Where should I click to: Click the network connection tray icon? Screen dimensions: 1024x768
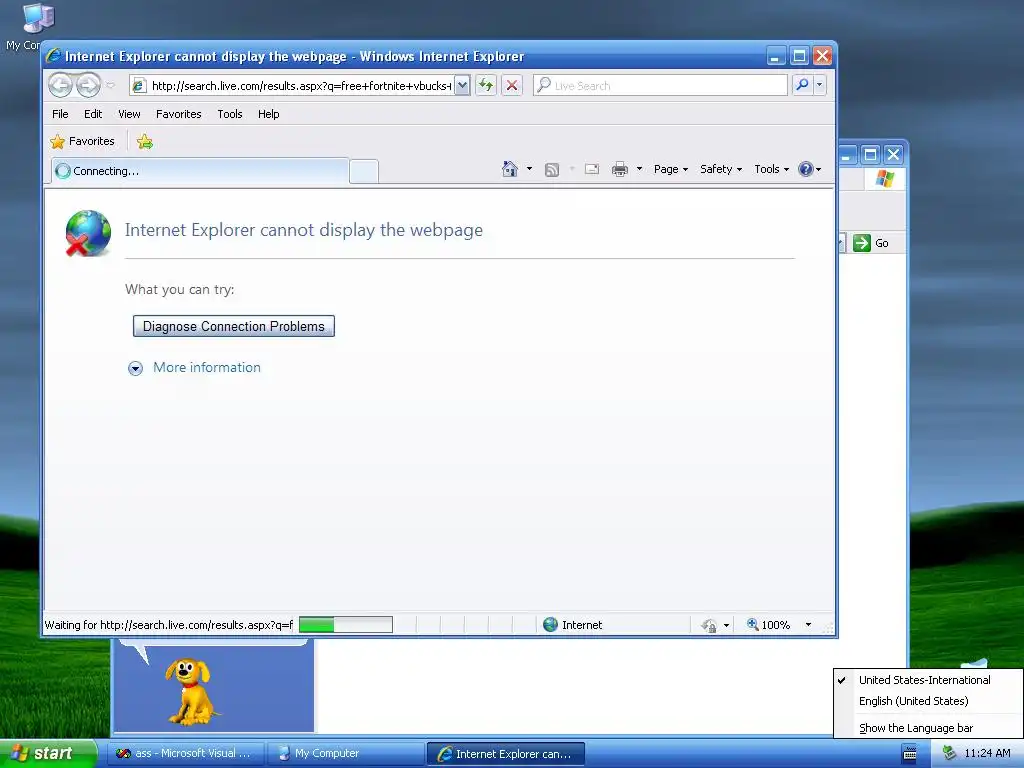click(x=949, y=754)
